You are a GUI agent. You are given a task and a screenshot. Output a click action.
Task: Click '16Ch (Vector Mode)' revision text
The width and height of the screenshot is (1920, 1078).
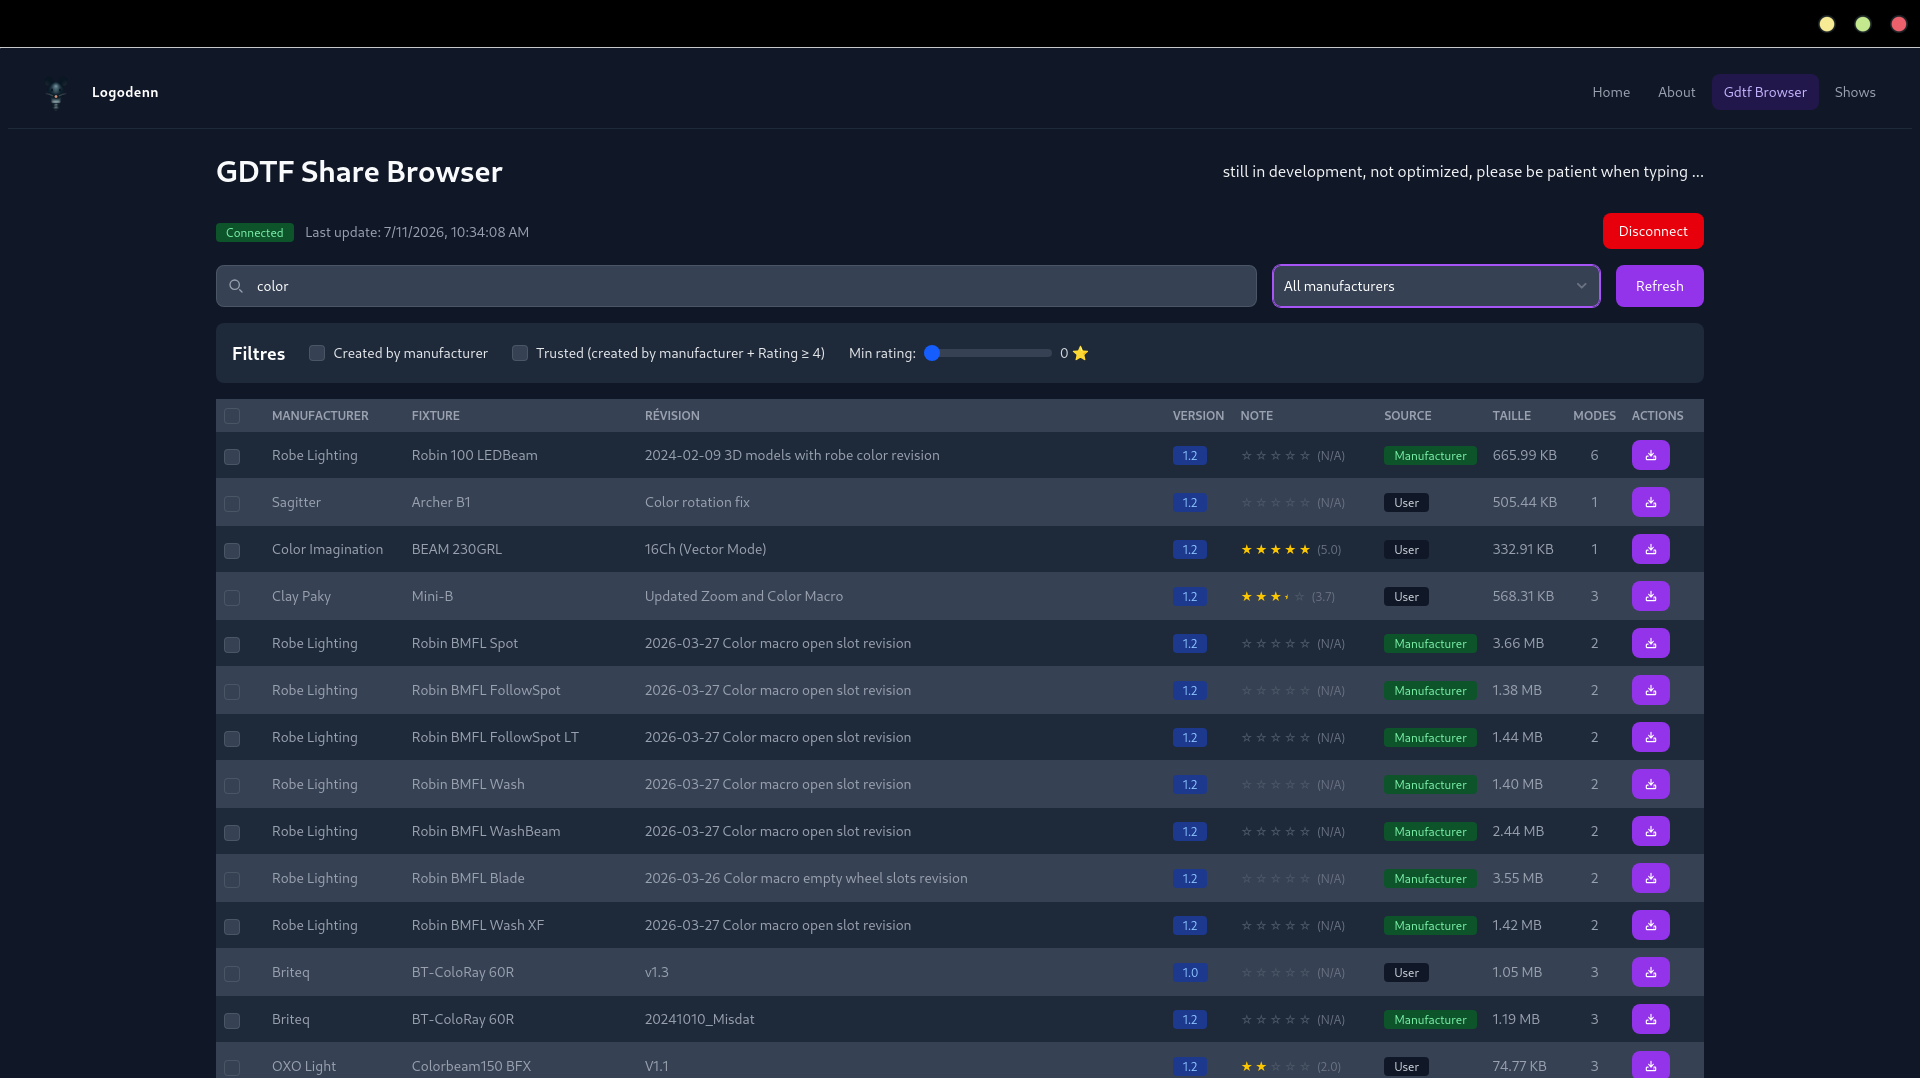tap(706, 549)
